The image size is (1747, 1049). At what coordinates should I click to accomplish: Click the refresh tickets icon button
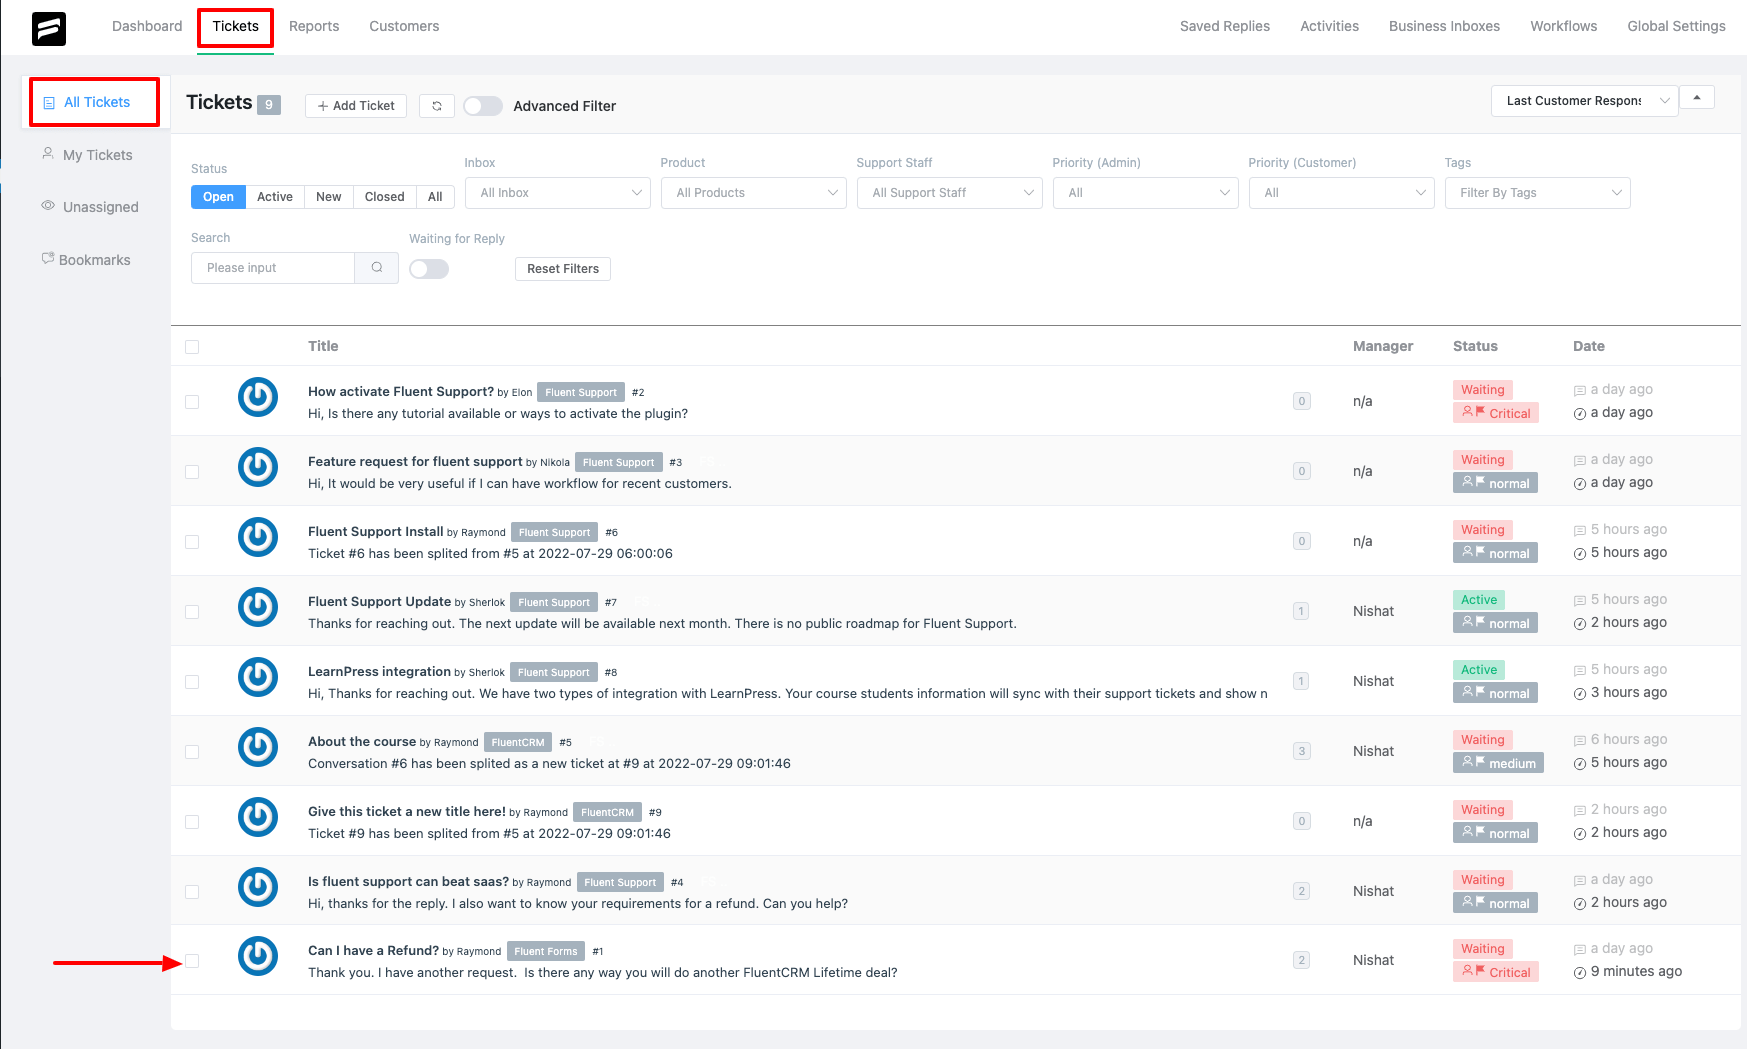pos(437,105)
